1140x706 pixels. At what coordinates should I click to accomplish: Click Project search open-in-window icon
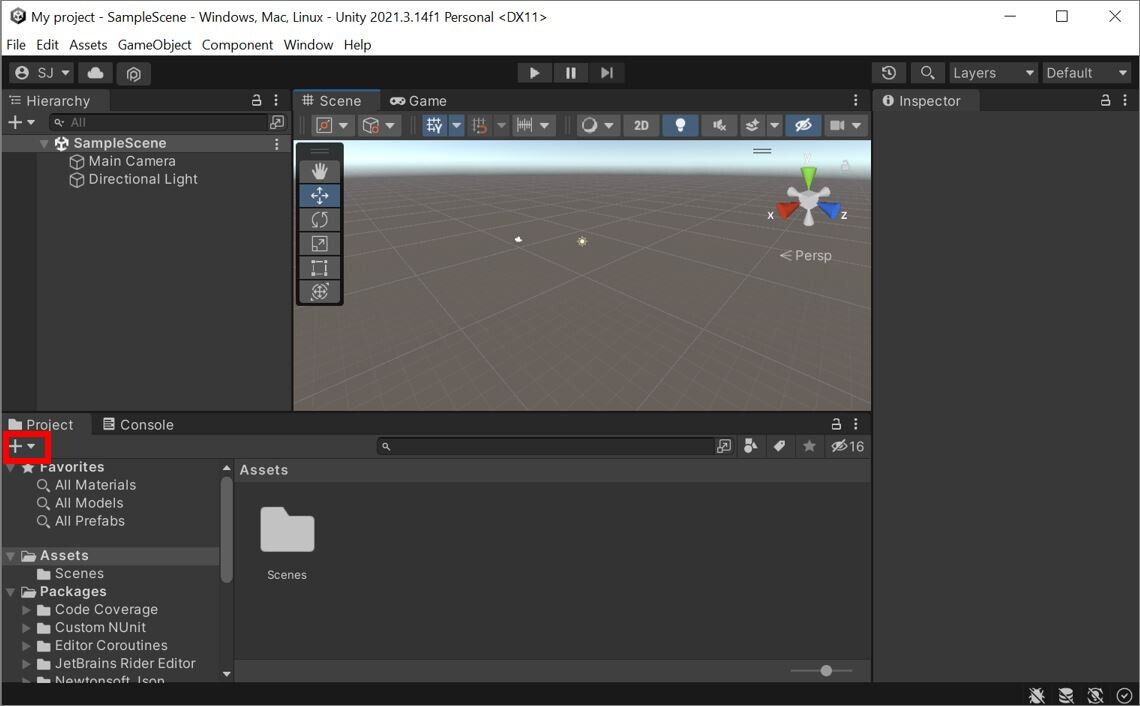coord(723,446)
